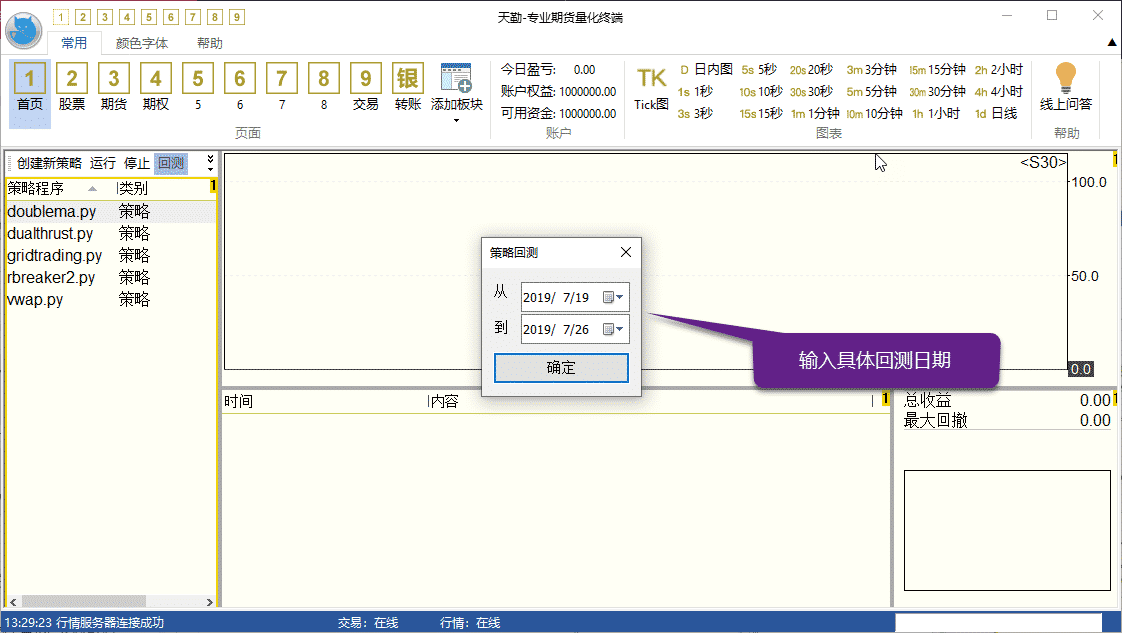This screenshot has height=633, width=1122.
Task: Switch to the 颜色字体 ribbon tab
Action: coord(142,43)
